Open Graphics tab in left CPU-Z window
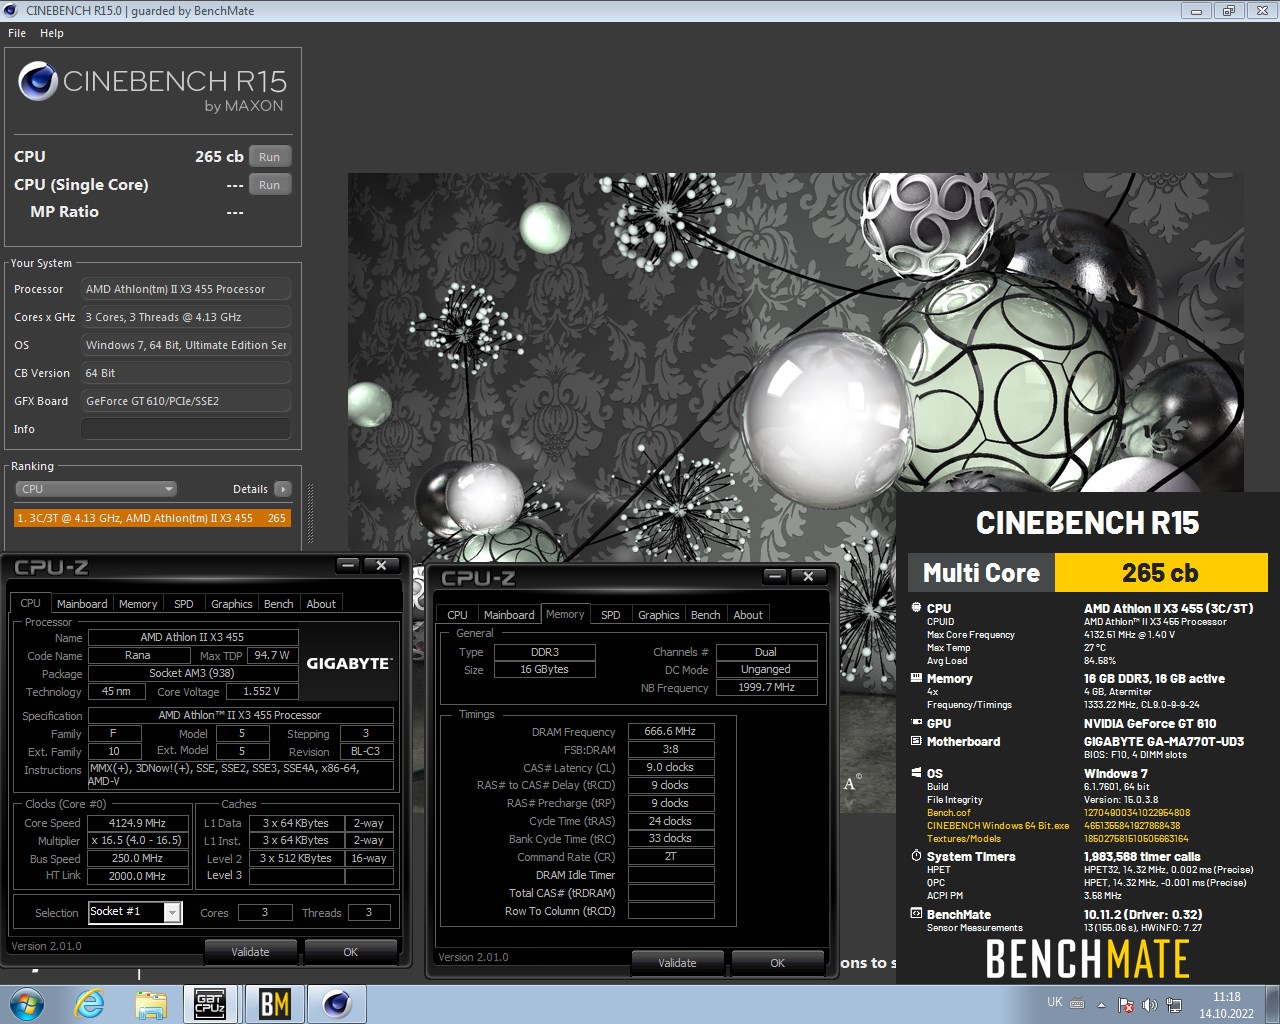This screenshot has width=1280, height=1024. pyautogui.click(x=231, y=604)
